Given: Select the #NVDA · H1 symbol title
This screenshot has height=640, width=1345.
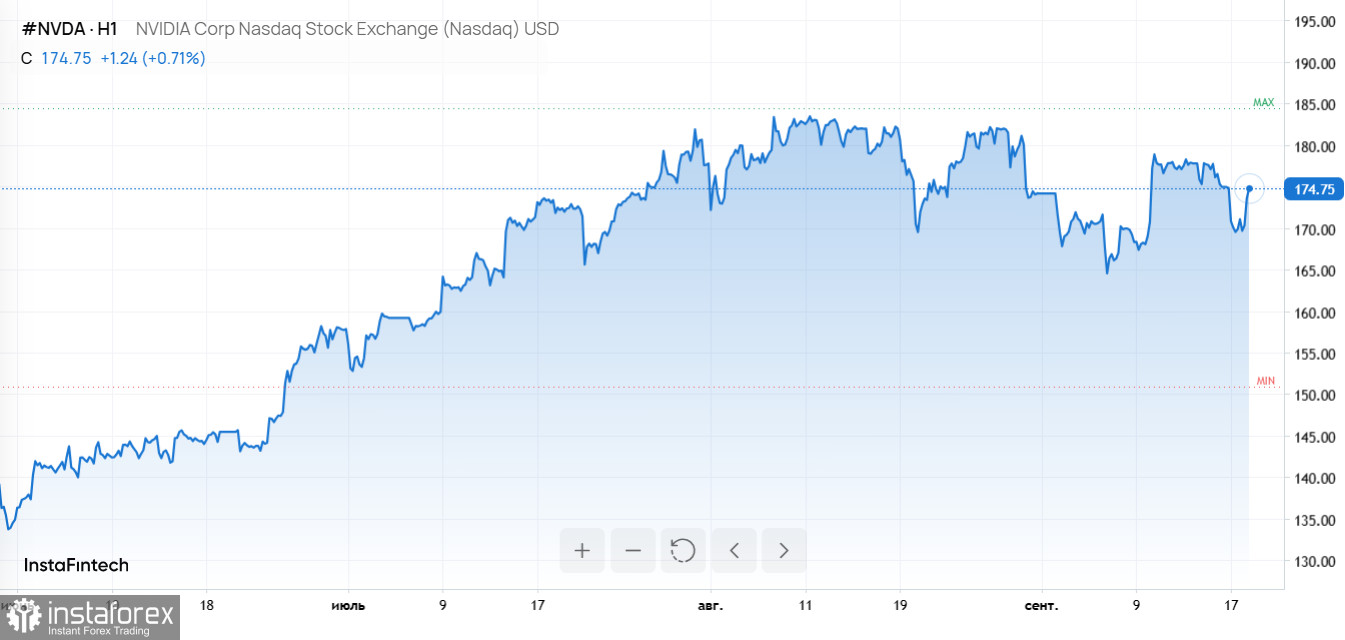Looking at the screenshot, I should 69,29.
